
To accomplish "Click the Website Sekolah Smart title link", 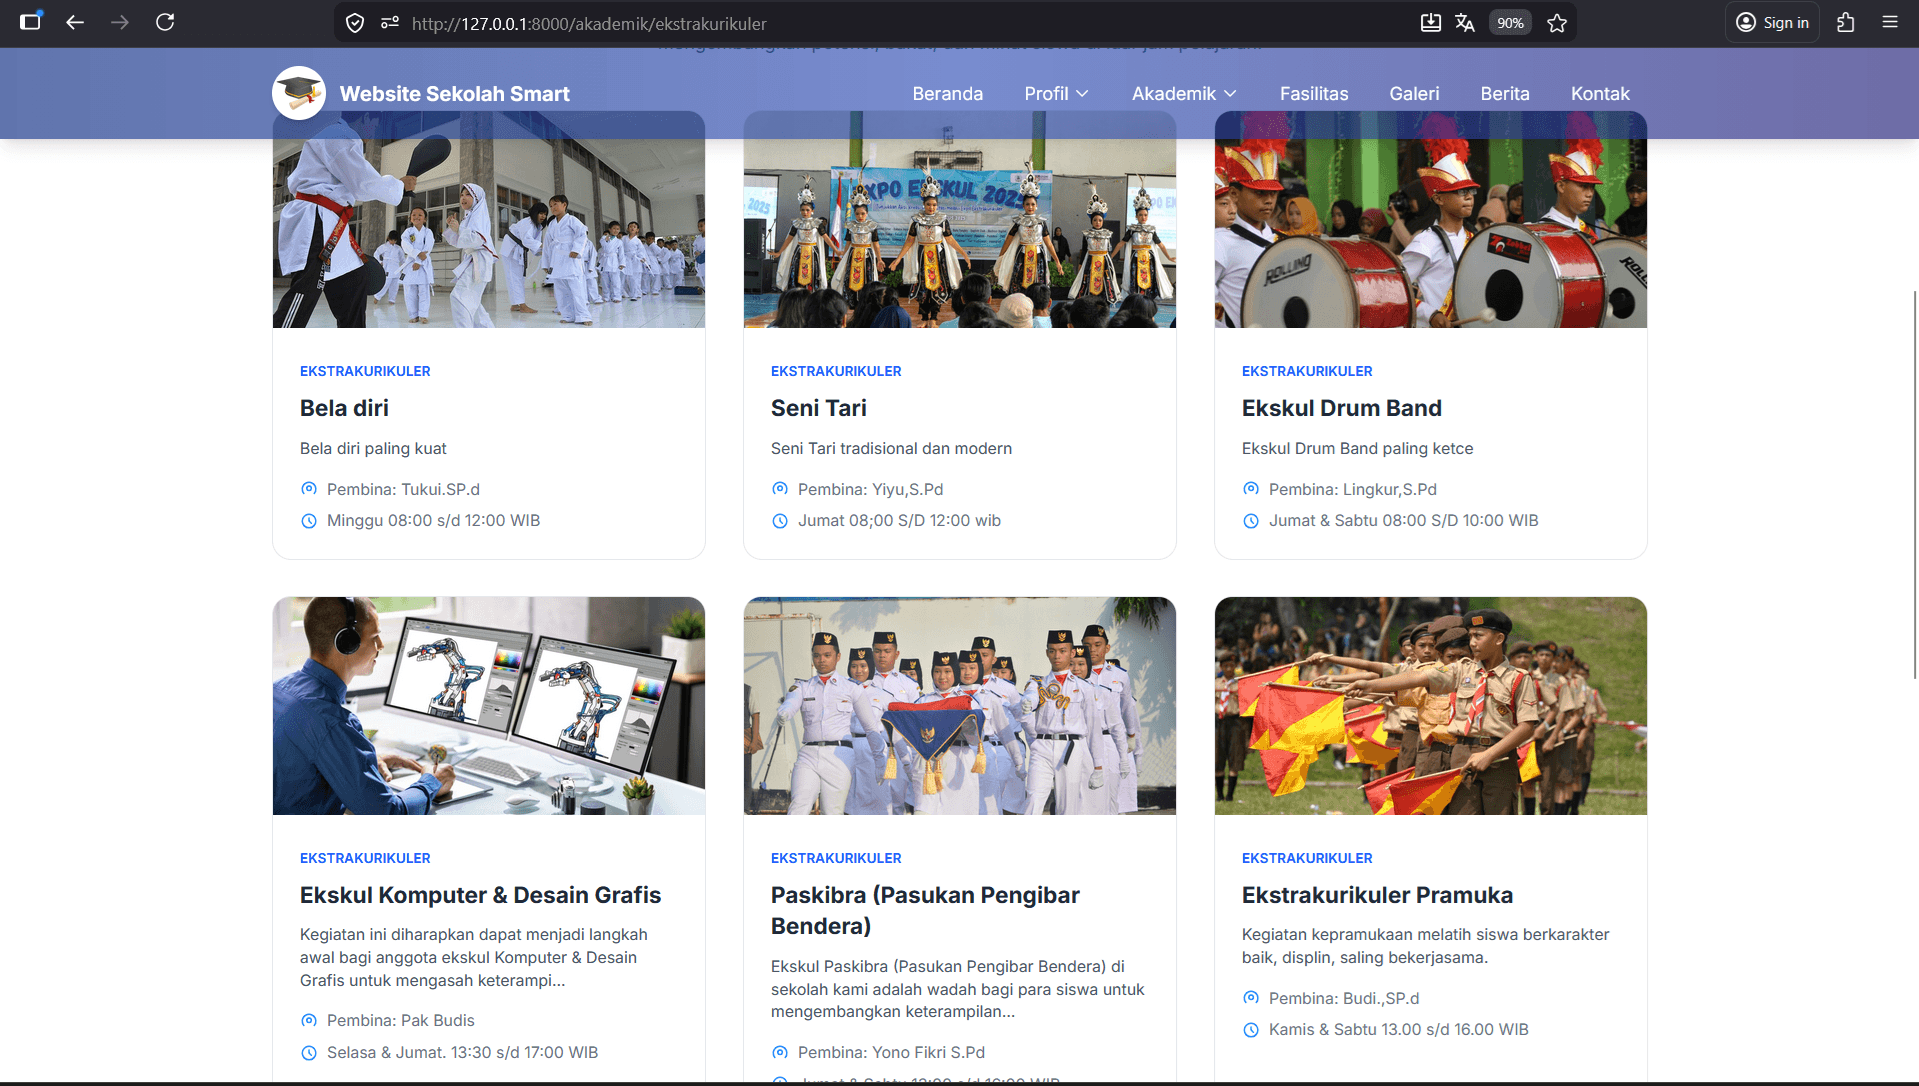I will point(455,94).
